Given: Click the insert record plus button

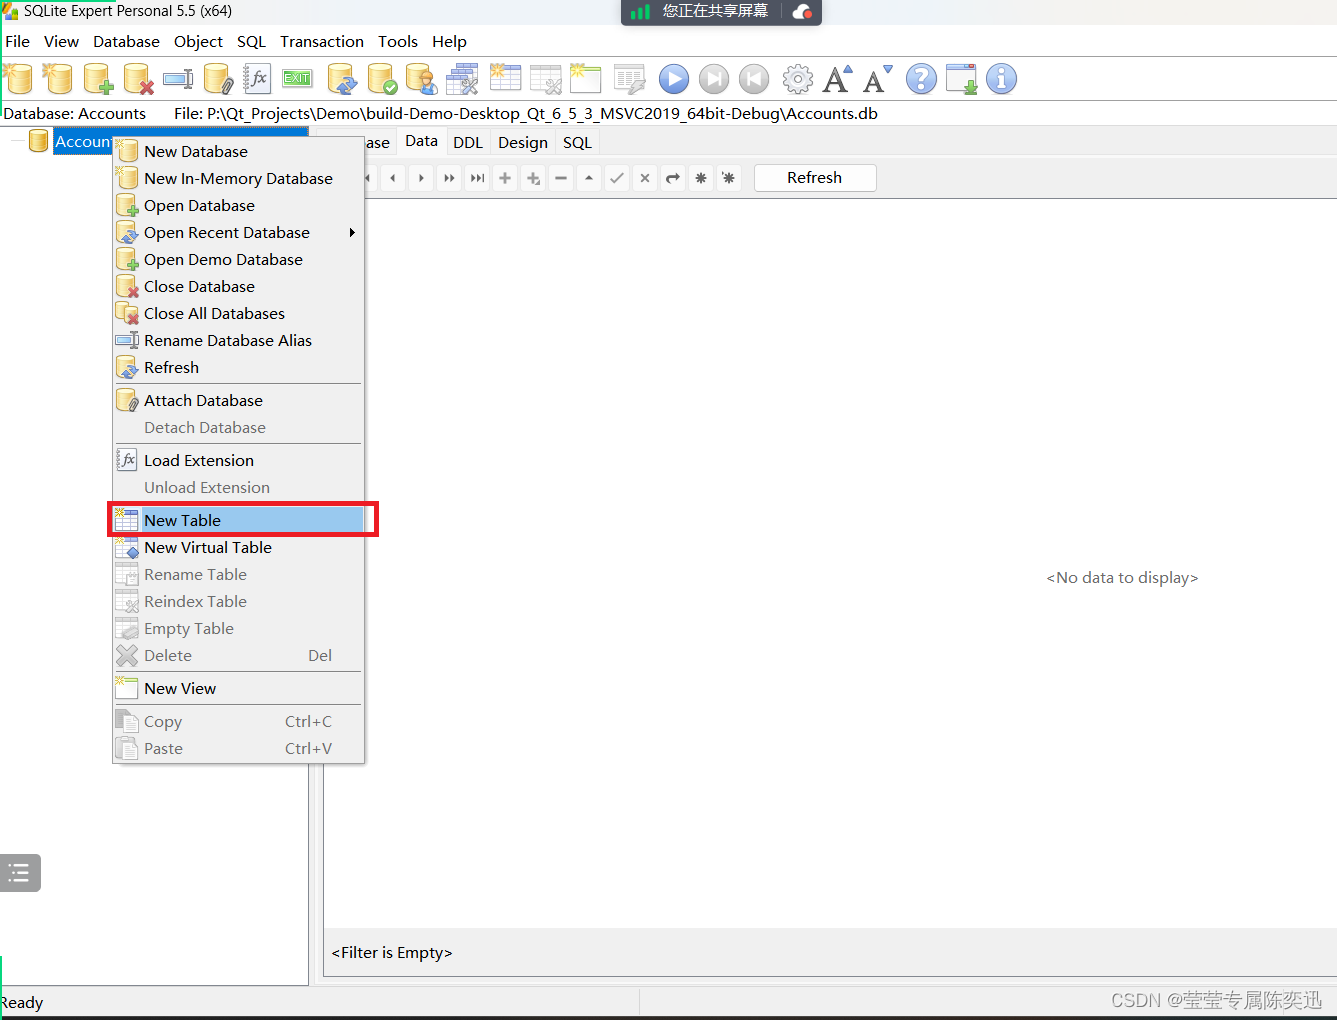Looking at the screenshot, I should (x=505, y=178).
